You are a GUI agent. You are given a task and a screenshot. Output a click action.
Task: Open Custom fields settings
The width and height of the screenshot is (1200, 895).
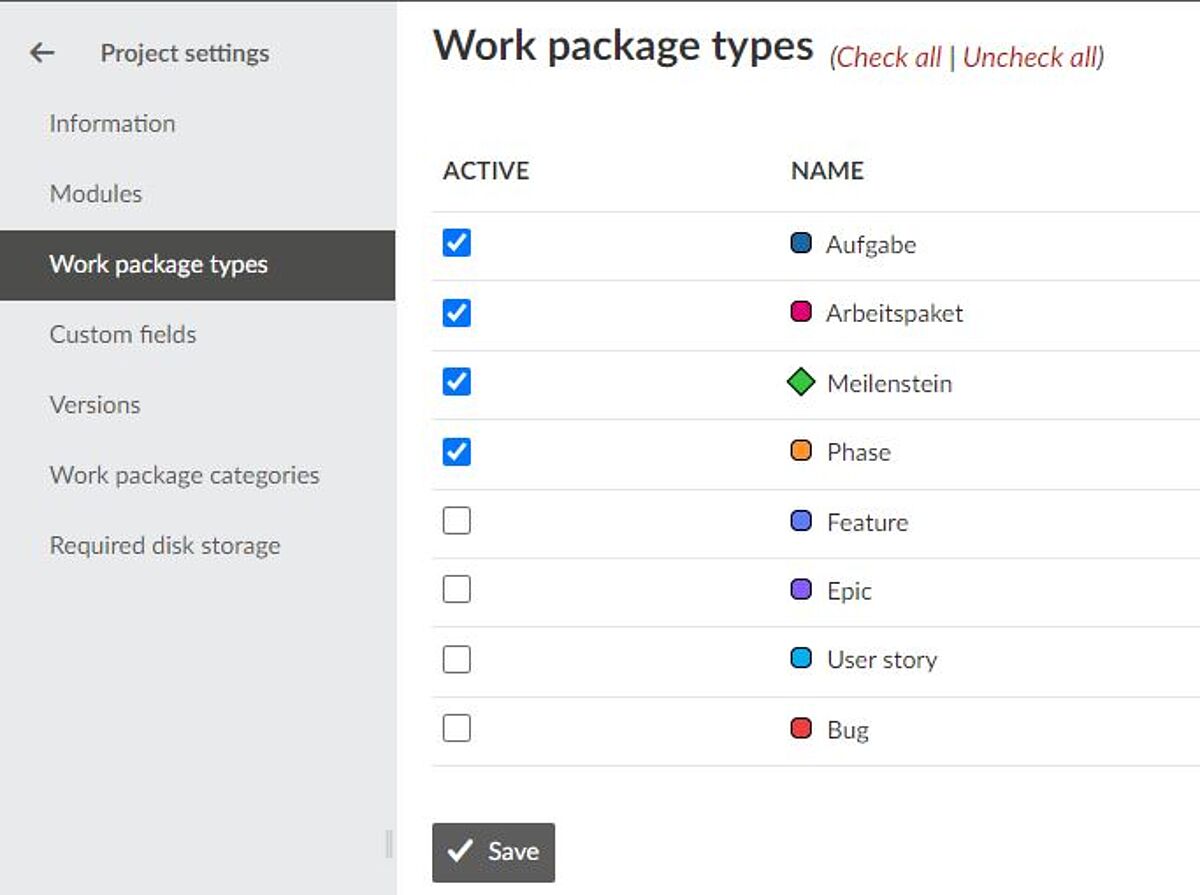click(x=123, y=334)
